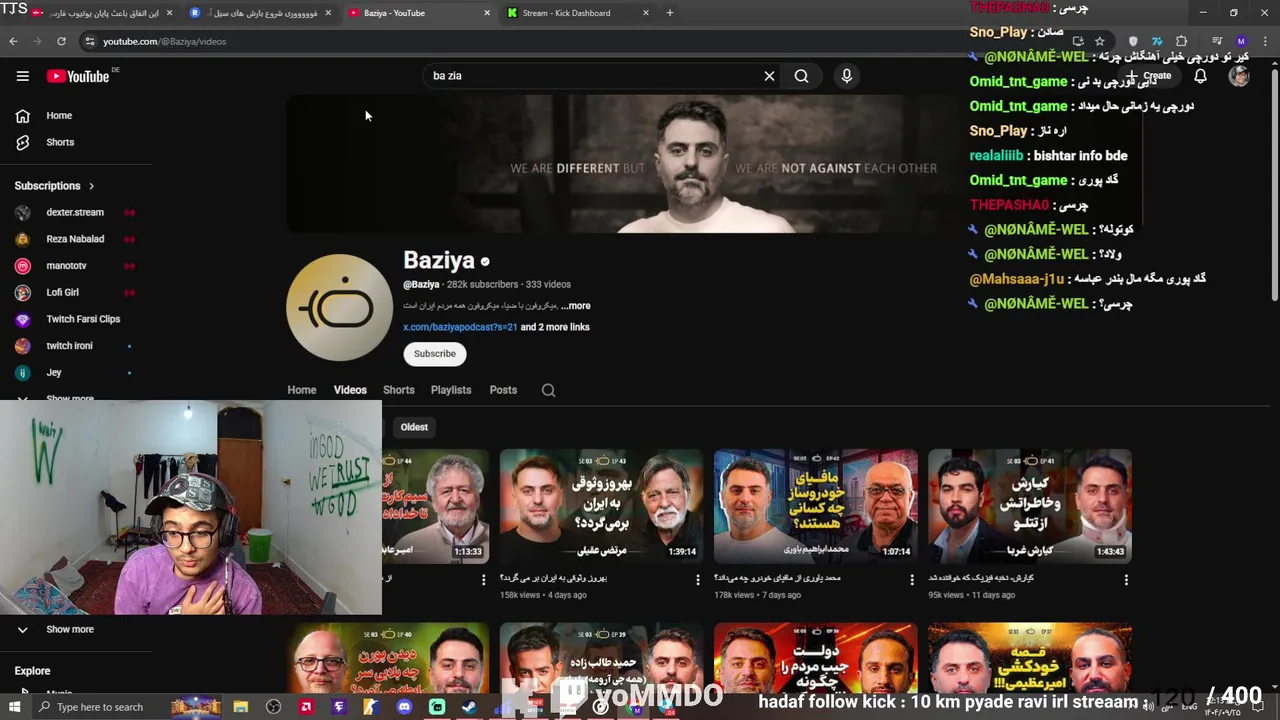The width and height of the screenshot is (1280, 720).
Task: Expand the sidebar with Show more above Explore
Action: [70, 629]
